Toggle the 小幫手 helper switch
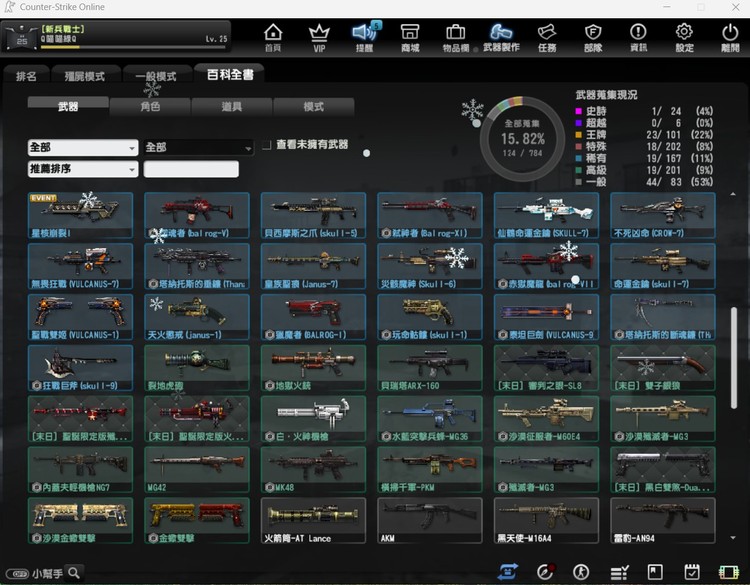This screenshot has height=585, width=750. [x=16, y=573]
